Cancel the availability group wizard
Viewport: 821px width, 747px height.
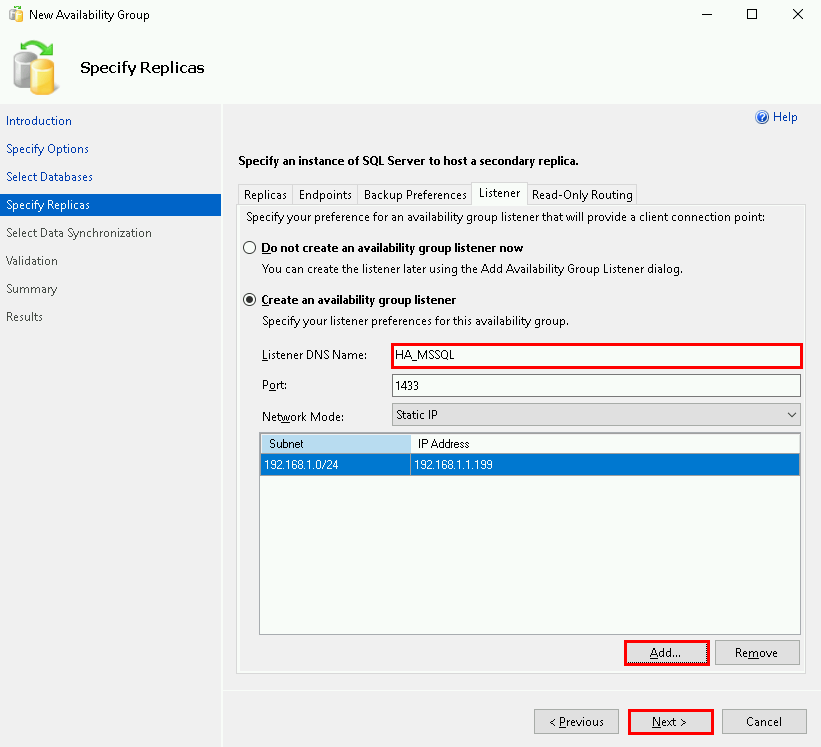[x=764, y=722]
